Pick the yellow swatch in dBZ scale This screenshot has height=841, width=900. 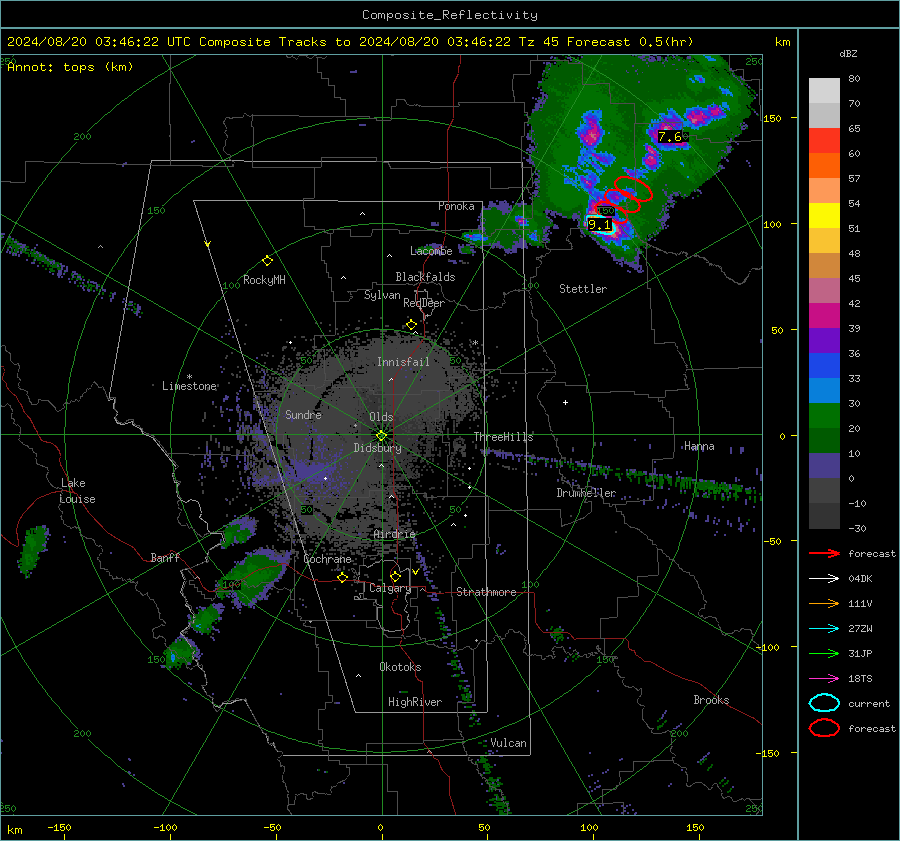click(x=824, y=215)
